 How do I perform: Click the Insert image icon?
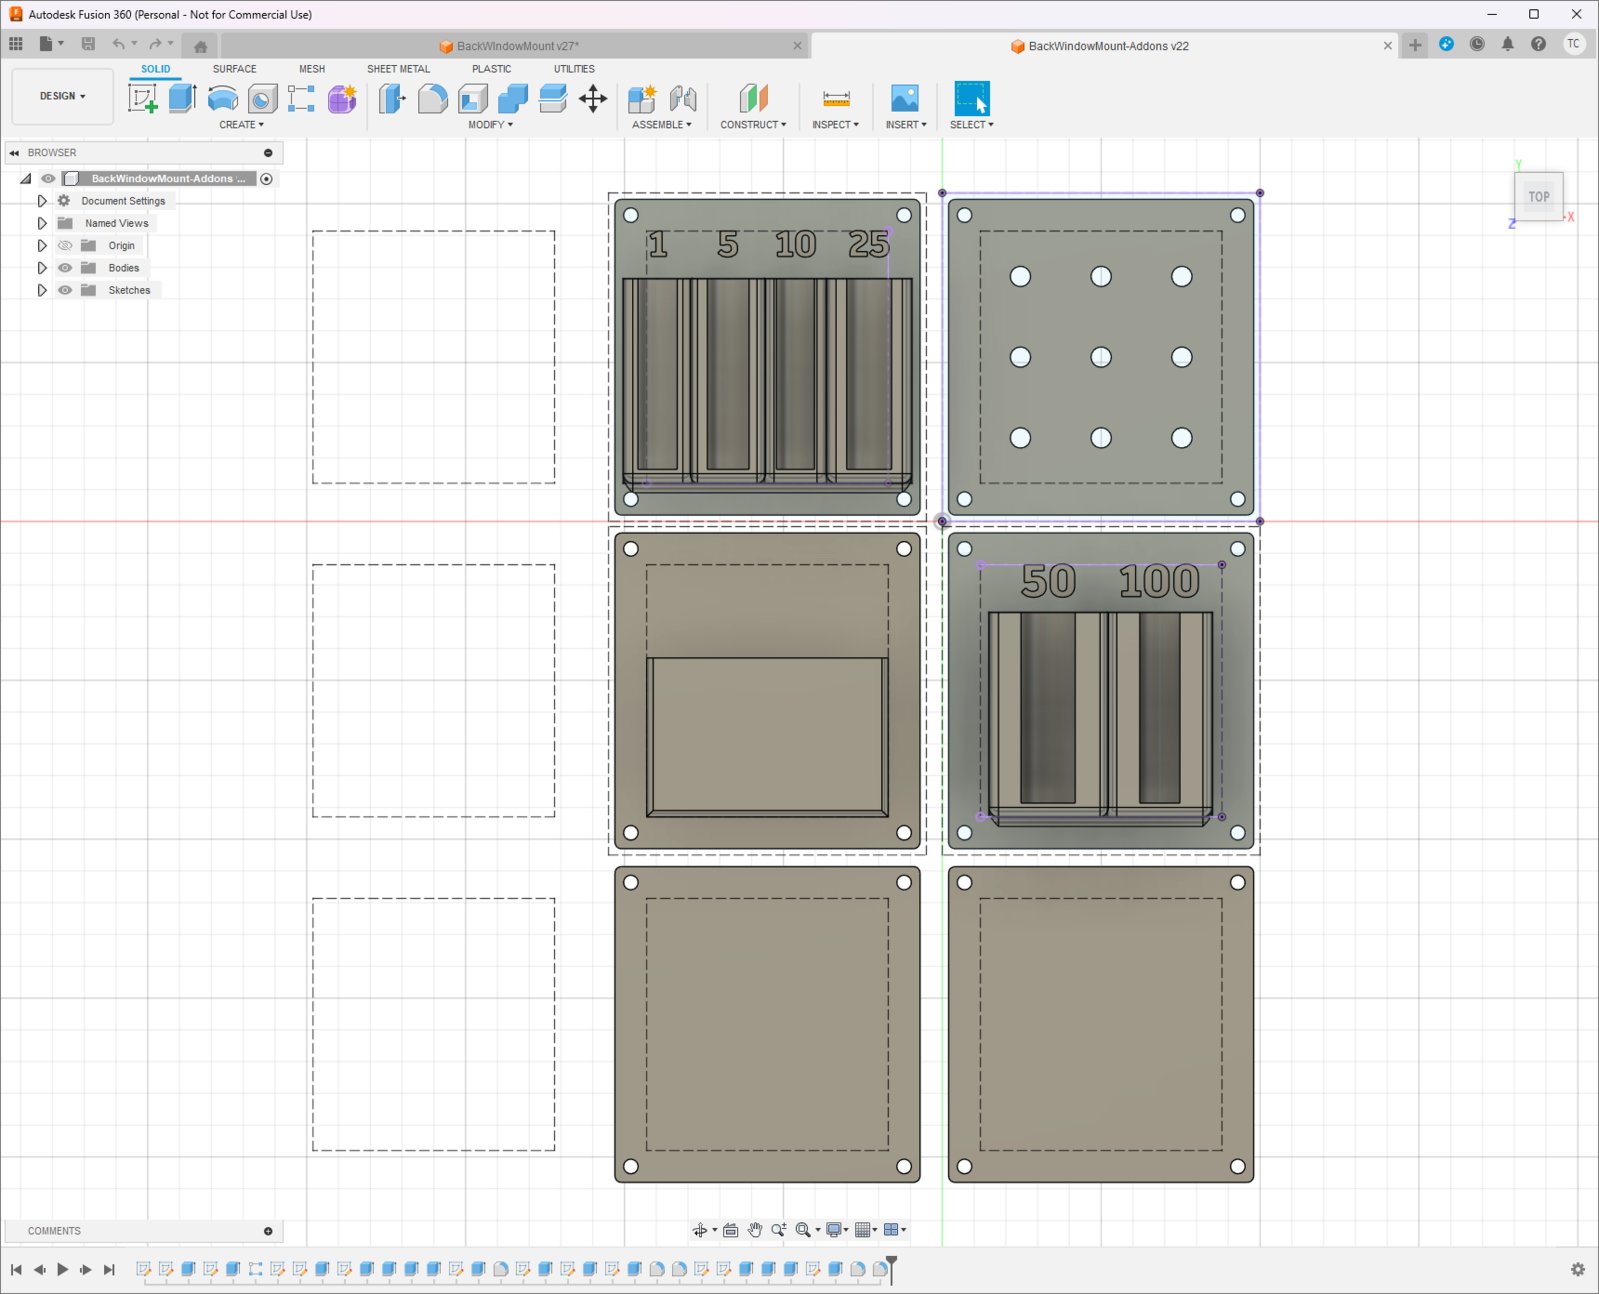click(x=905, y=98)
